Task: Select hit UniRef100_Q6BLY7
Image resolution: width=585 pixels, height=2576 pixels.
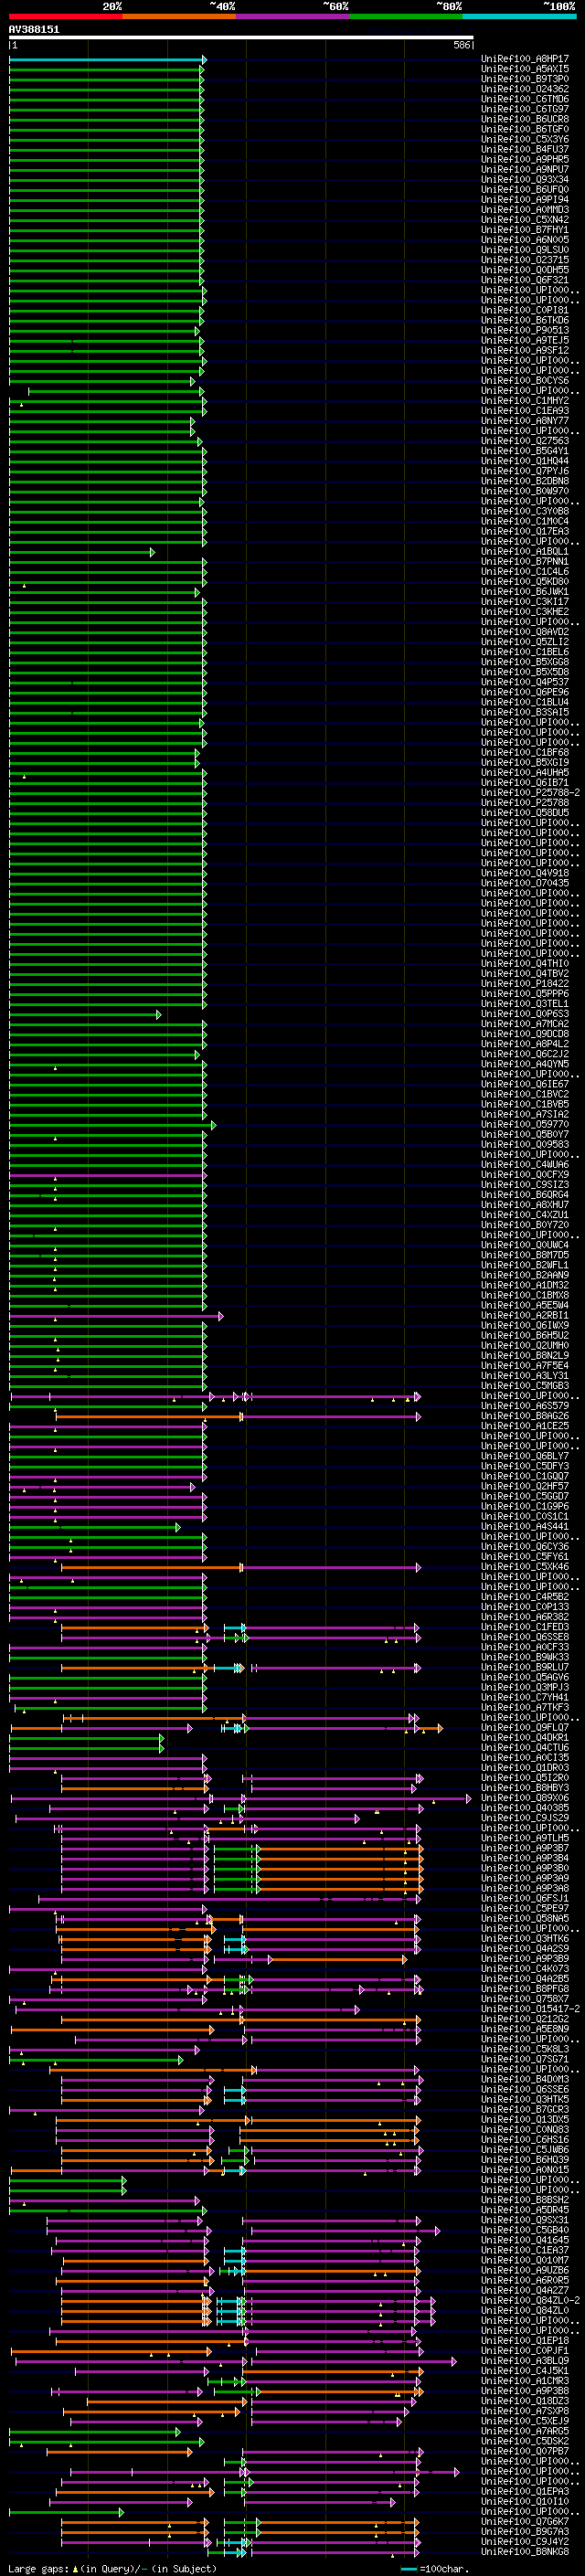Action: [524, 1456]
